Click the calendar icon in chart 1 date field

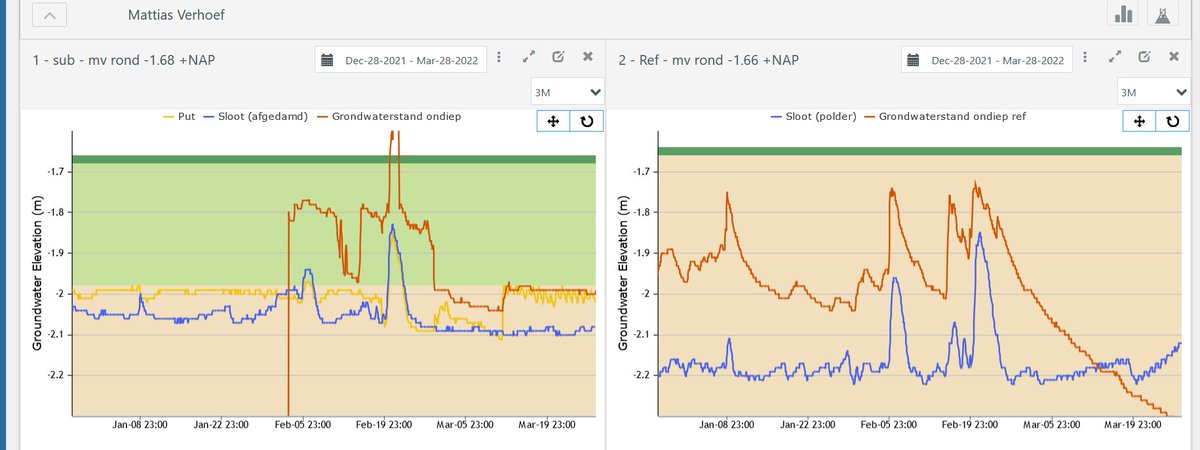[x=327, y=60]
